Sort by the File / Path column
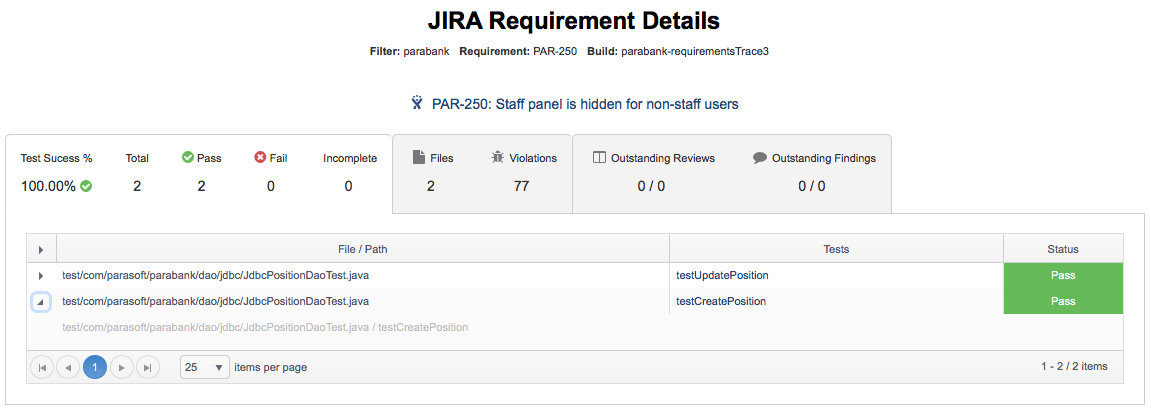This screenshot has height=410, width=1151. pyautogui.click(x=363, y=249)
